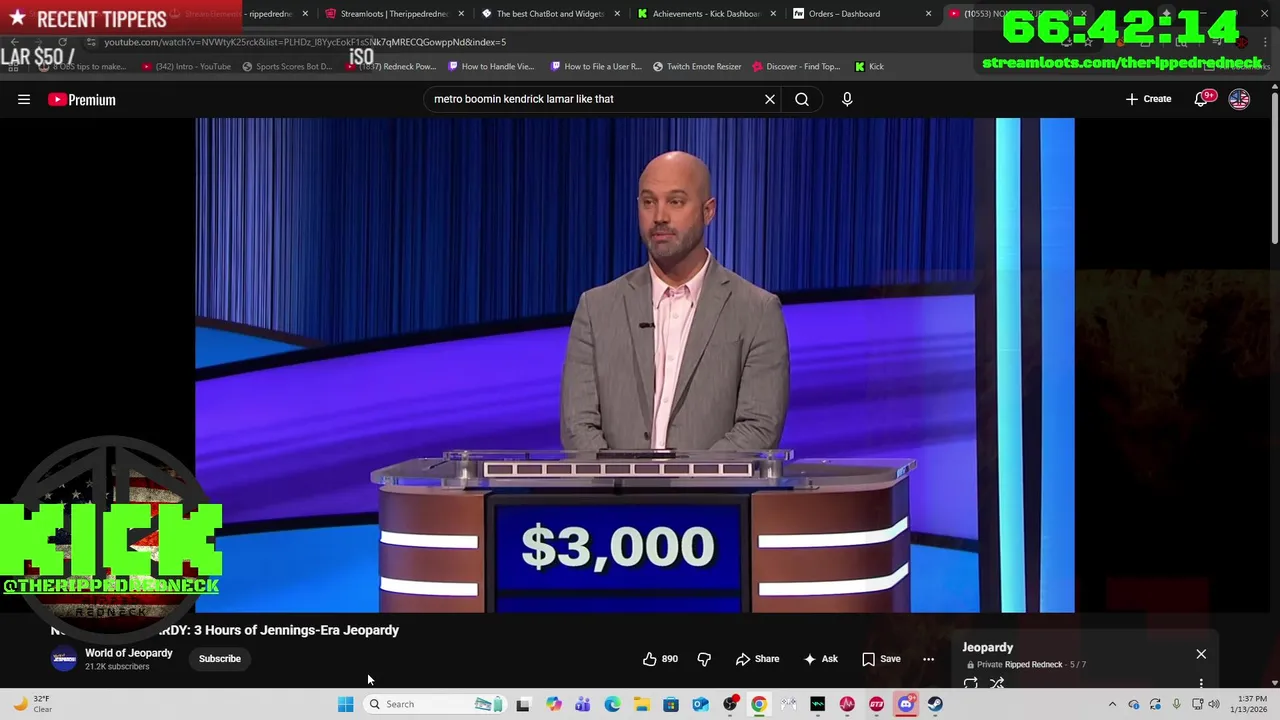This screenshot has width=1280, height=720.
Task: Open Microsoft Store taskbar icon
Action: (671, 704)
